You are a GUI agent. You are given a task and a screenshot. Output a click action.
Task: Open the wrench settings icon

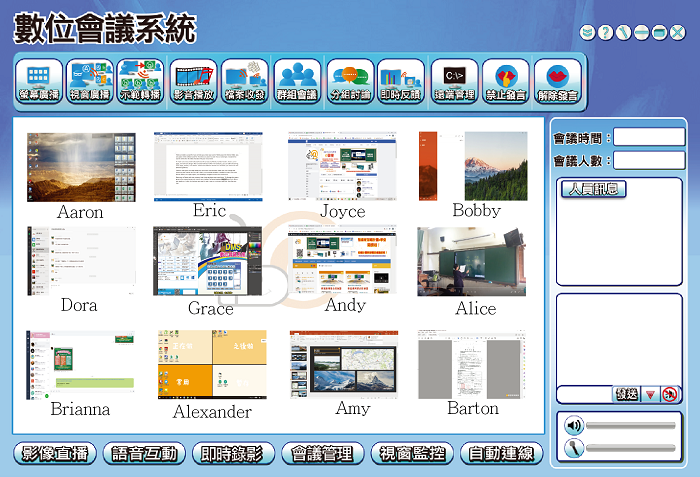(622, 33)
